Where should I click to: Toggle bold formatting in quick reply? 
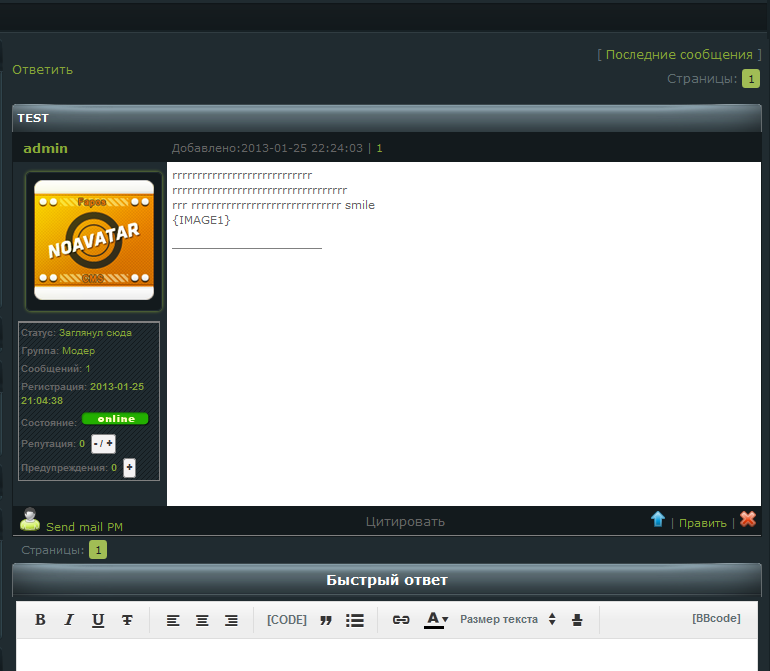[x=40, y=620]
